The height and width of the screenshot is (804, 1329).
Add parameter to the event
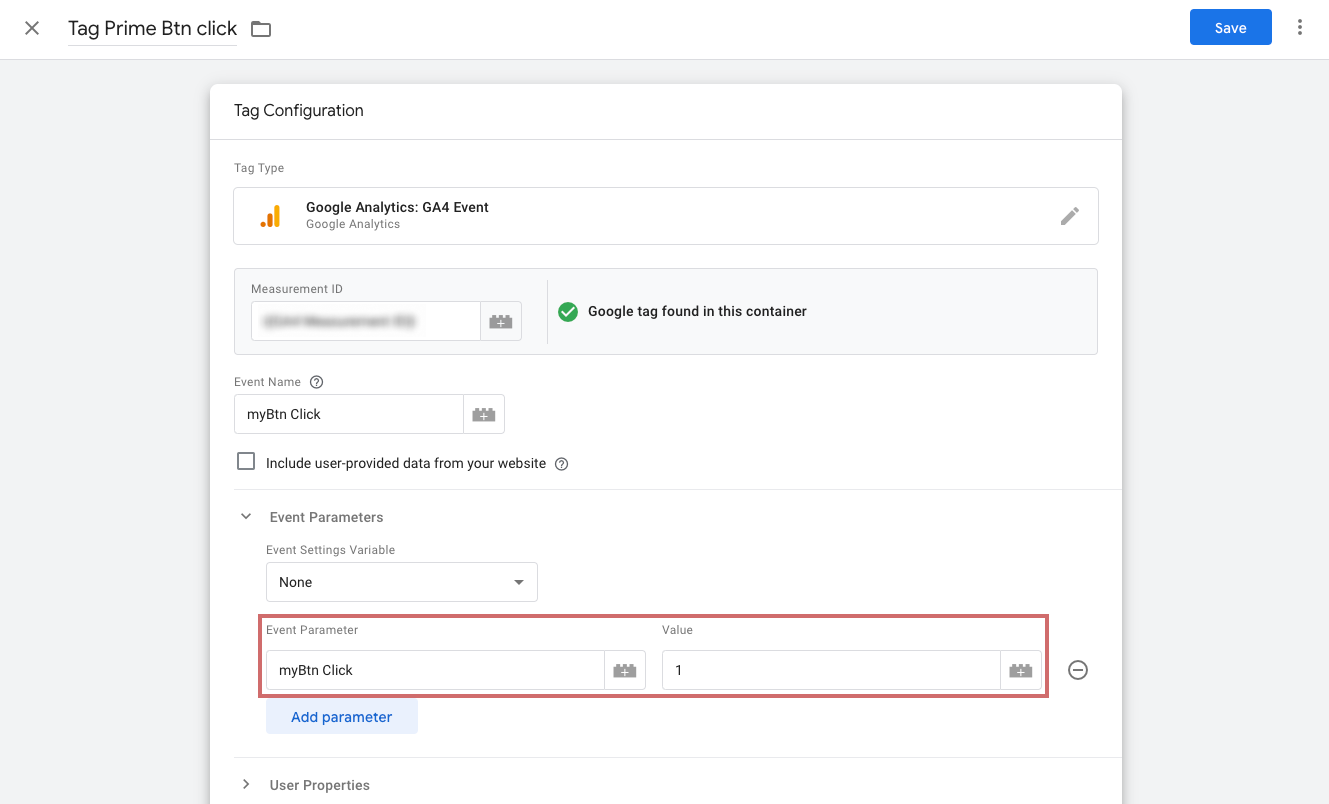[x=342, y=717]
